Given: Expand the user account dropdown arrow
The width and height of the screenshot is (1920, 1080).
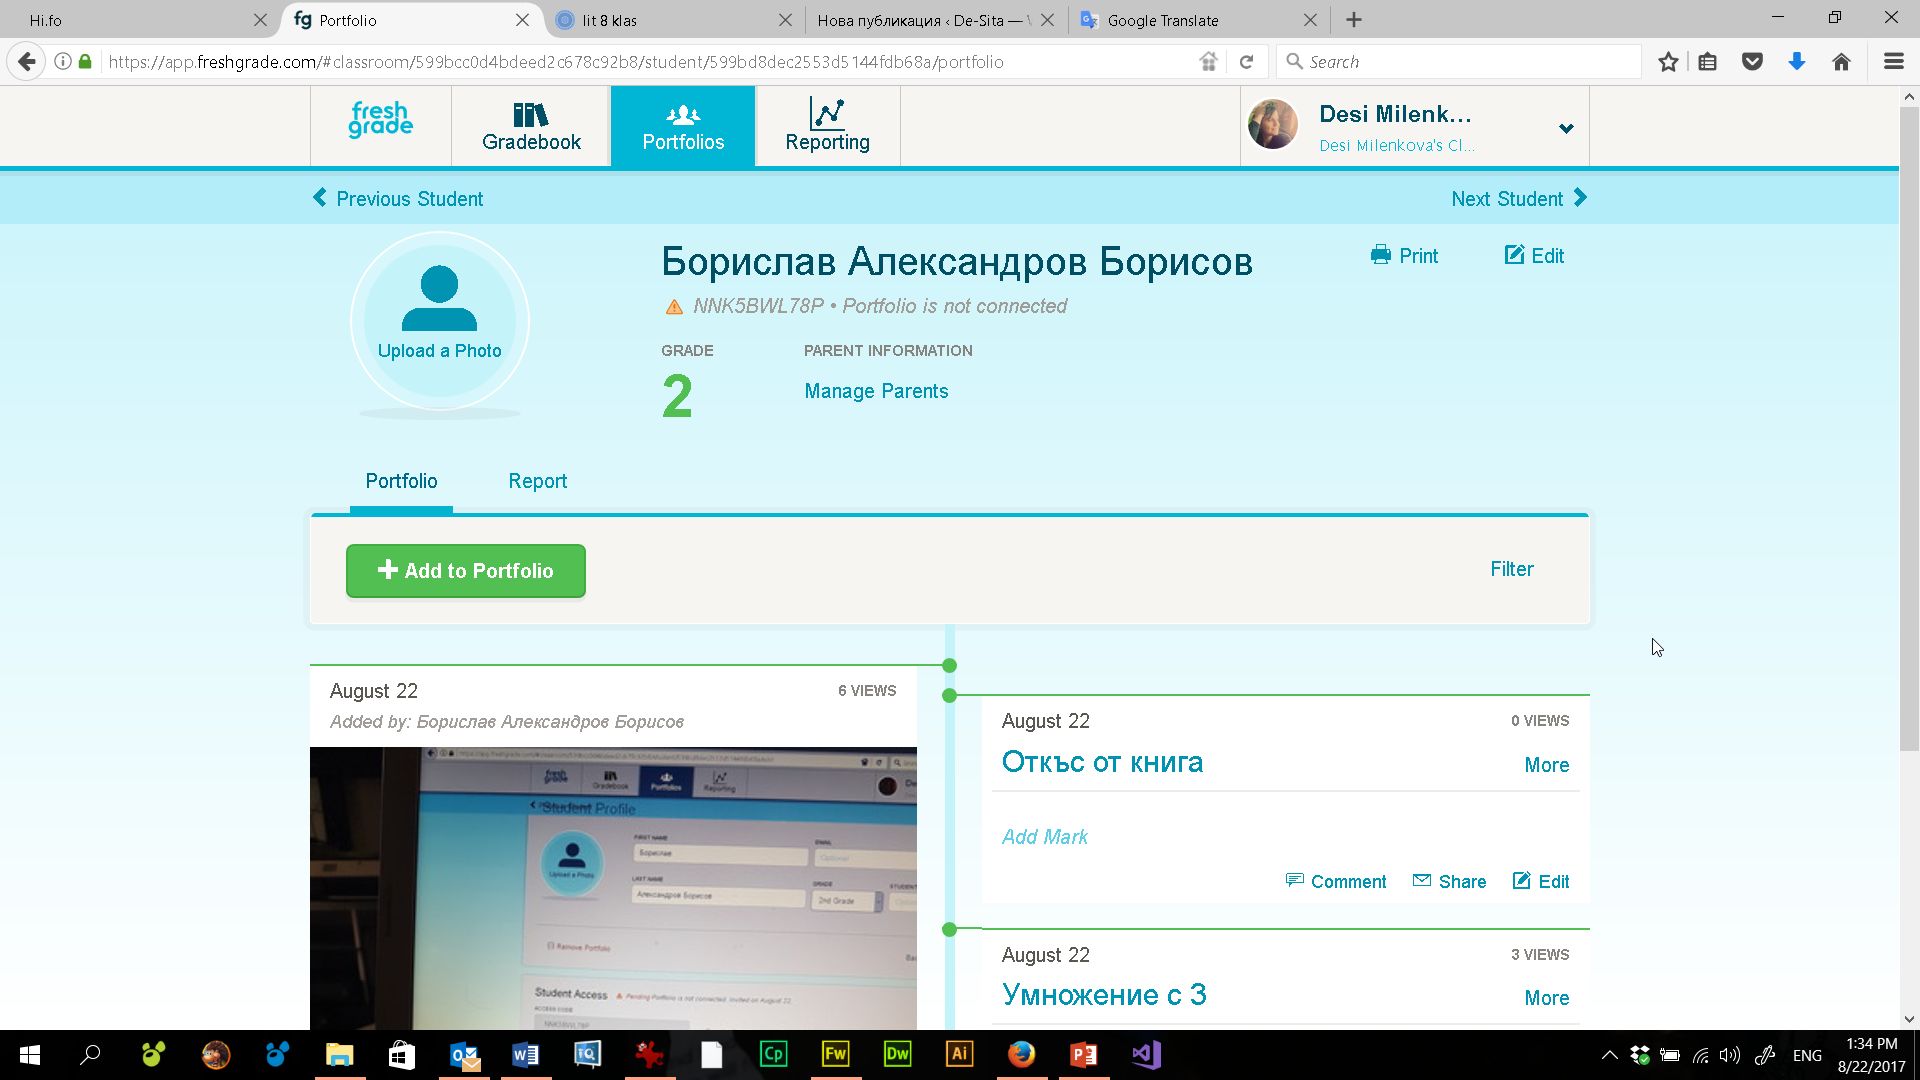Looking at the screenshot, I should [x=1566, y=128].
